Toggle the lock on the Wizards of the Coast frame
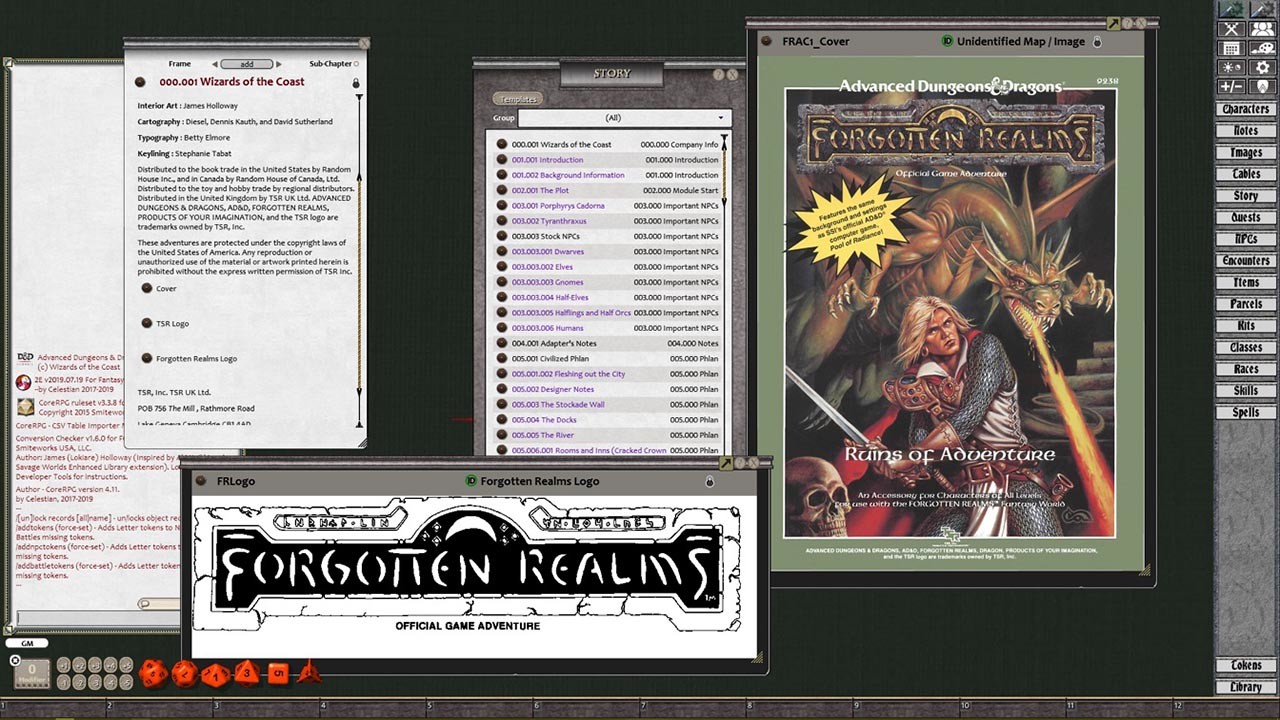Screen dimensions: 1280x720 pyautogui.click(x=357, y=83)
